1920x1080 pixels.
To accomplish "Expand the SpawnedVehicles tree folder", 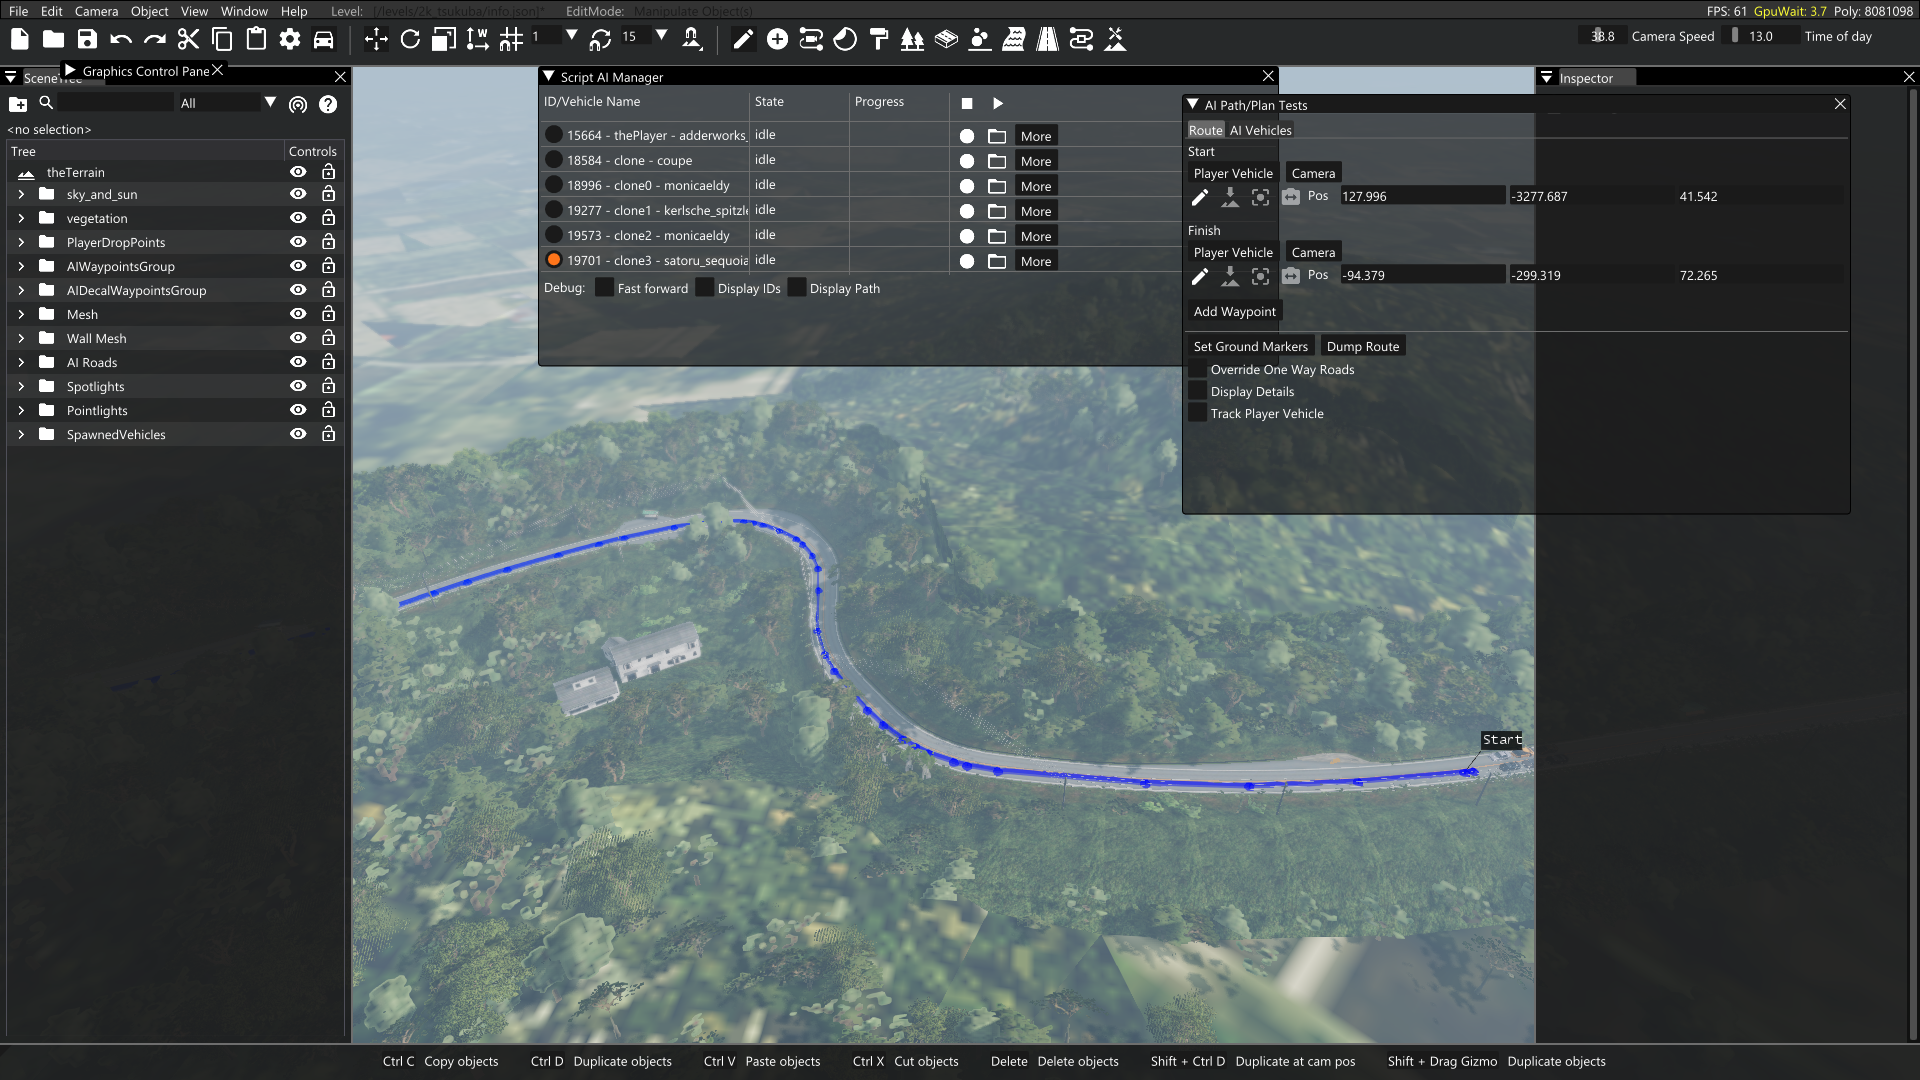I will click(x=21, y=434).
